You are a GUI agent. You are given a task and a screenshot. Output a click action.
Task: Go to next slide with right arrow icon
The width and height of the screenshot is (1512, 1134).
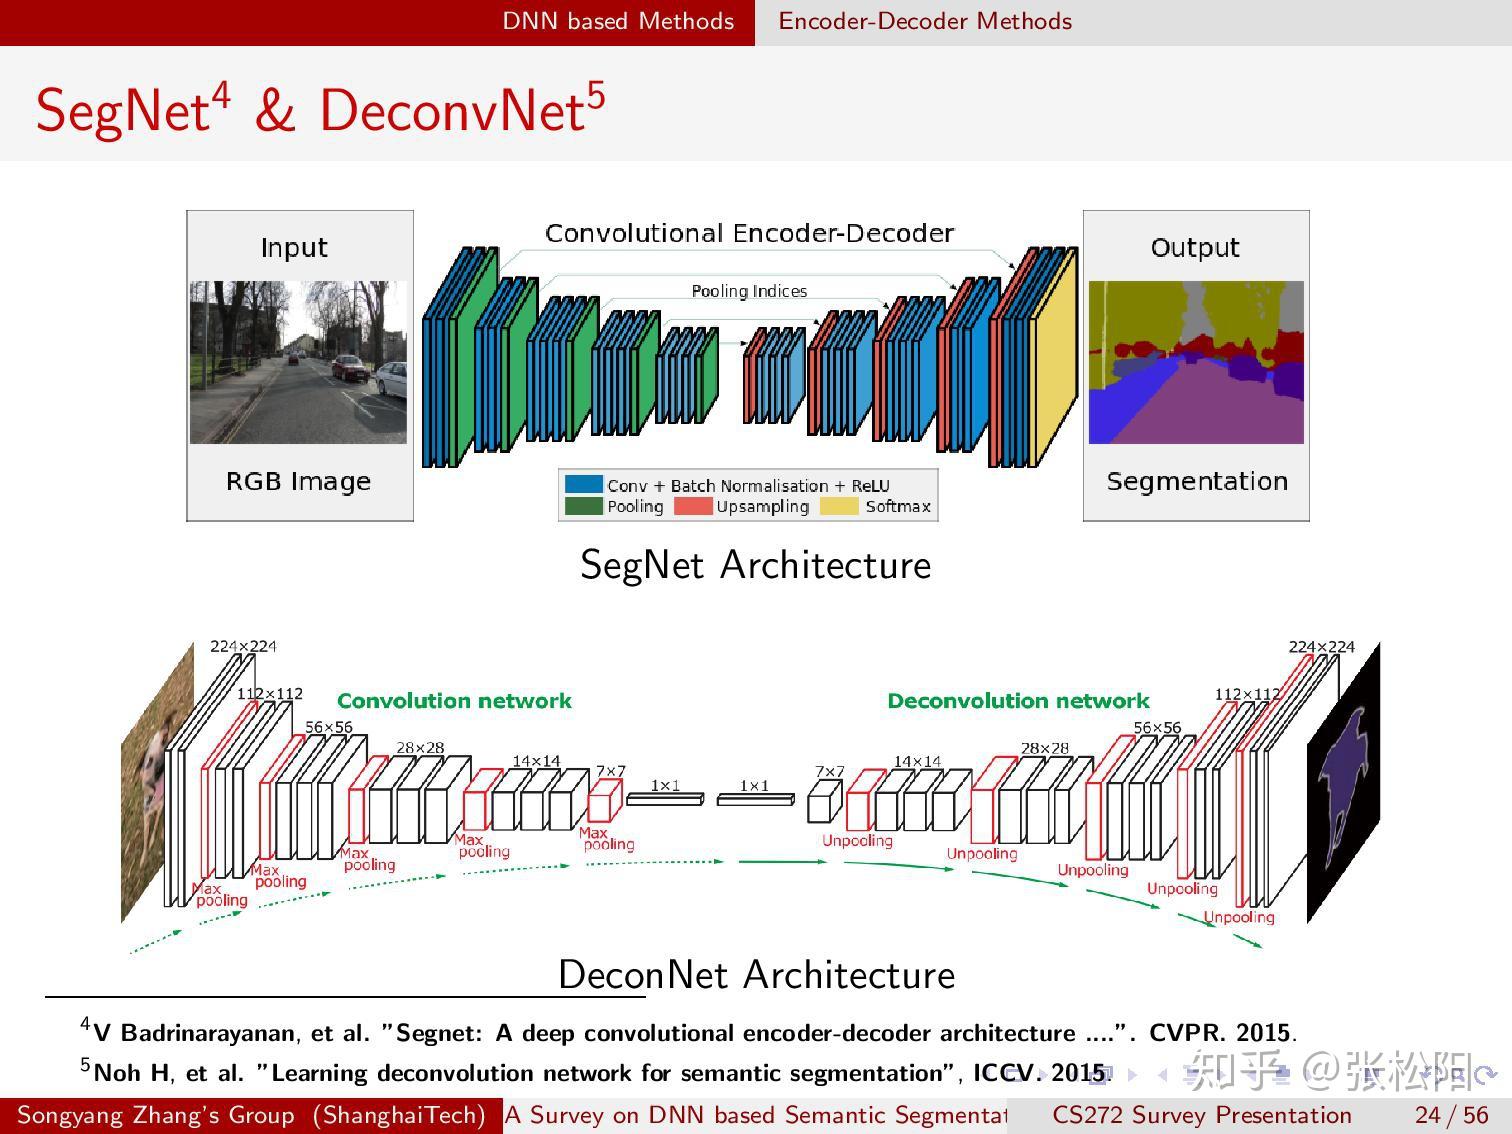tap(1133, 1075)
